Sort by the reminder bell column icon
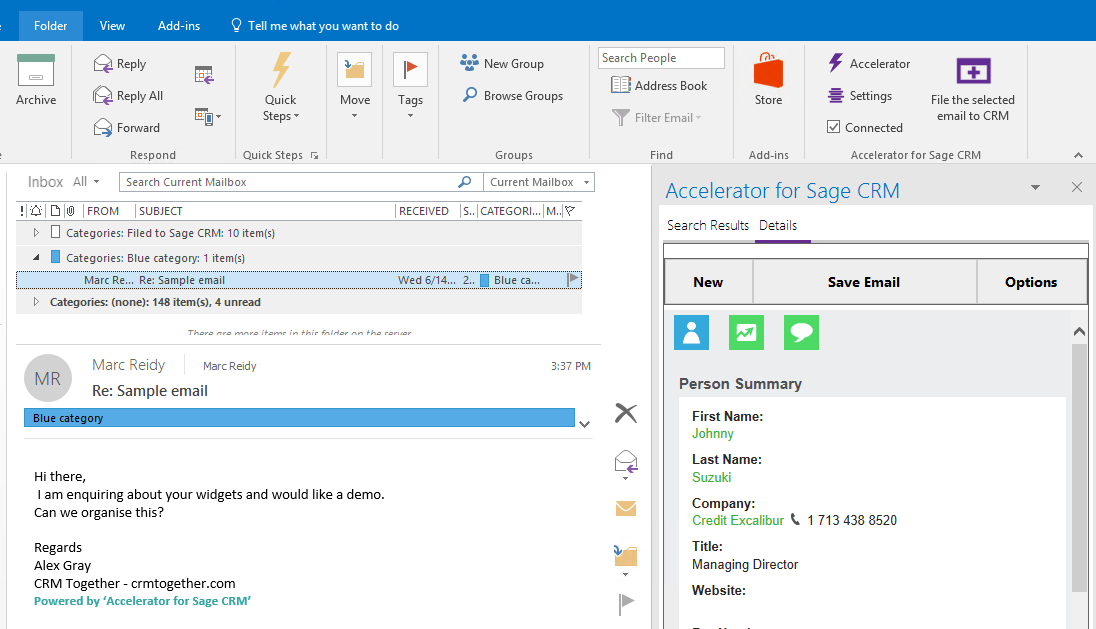This screenshot has height=629, width=1096. pyautogui.click(x=36, y=211)
